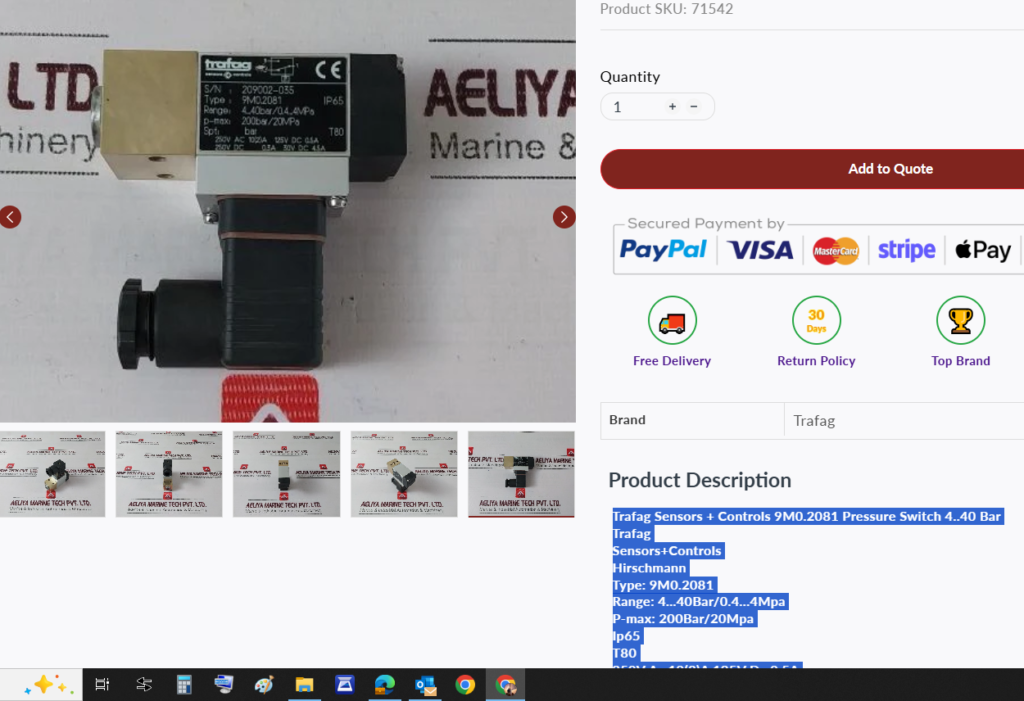Click the Task View taskbar icon
The image size is (1024, 701).
pyautogui.click(x=102, y=685)
